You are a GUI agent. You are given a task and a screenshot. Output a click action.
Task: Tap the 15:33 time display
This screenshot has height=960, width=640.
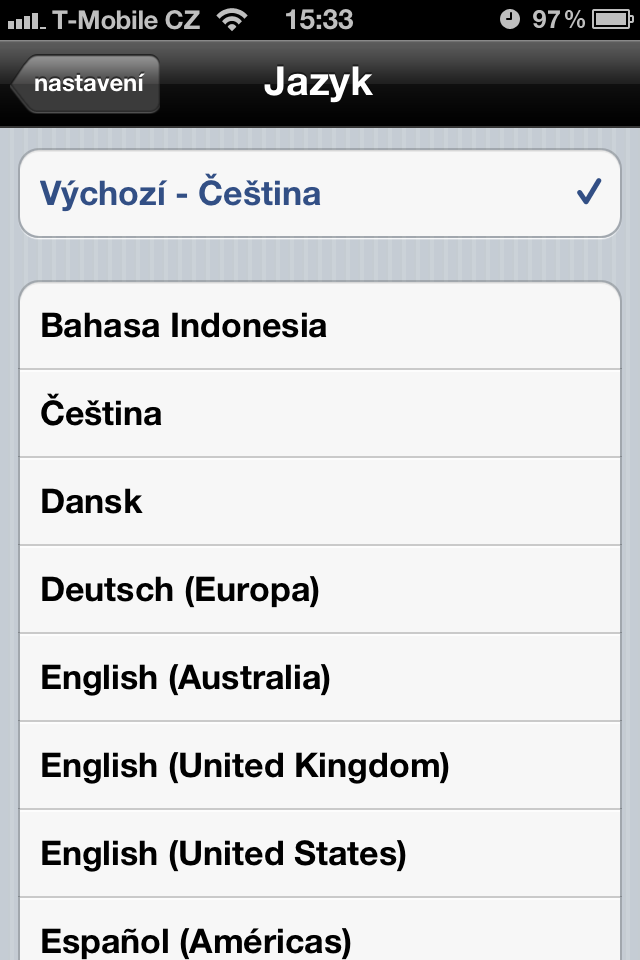pyautogui.click(x=319, y=19)
